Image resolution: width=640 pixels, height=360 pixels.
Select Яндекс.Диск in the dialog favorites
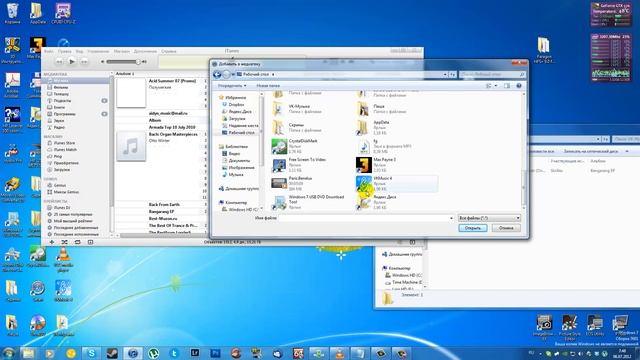241,111
